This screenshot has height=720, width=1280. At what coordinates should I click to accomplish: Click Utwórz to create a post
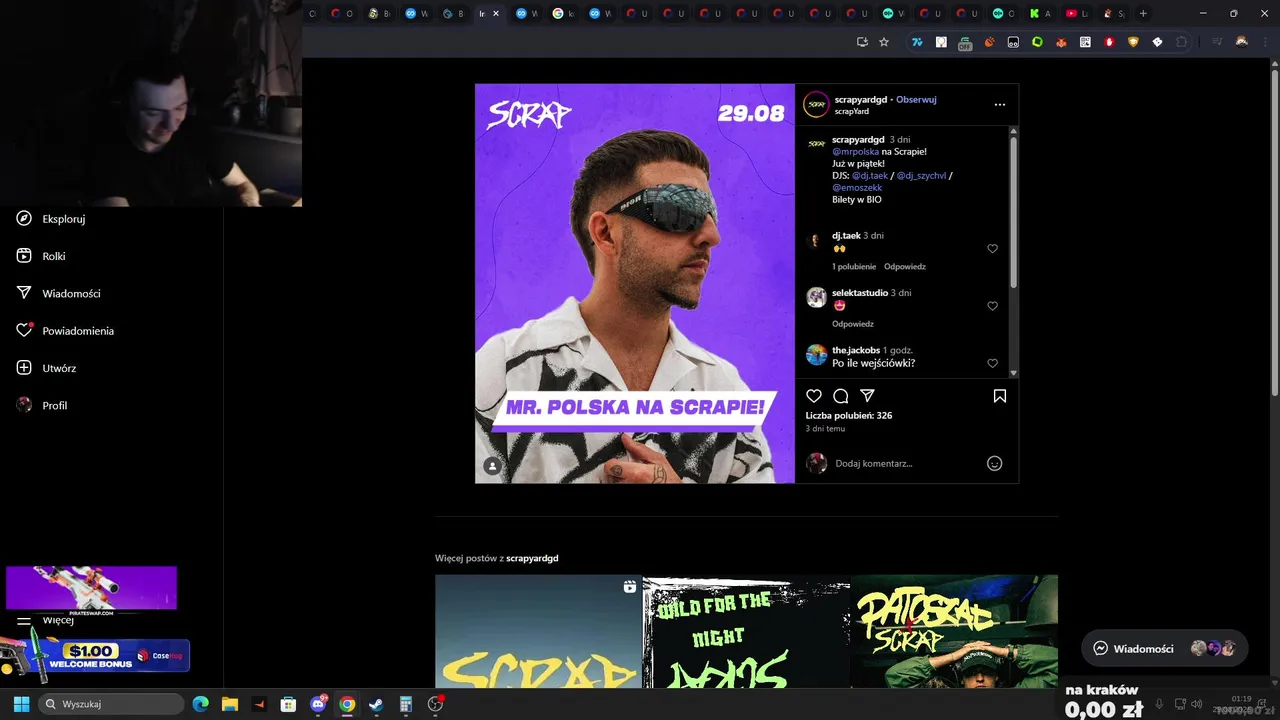pyautogui.click(x=46, y=368)
